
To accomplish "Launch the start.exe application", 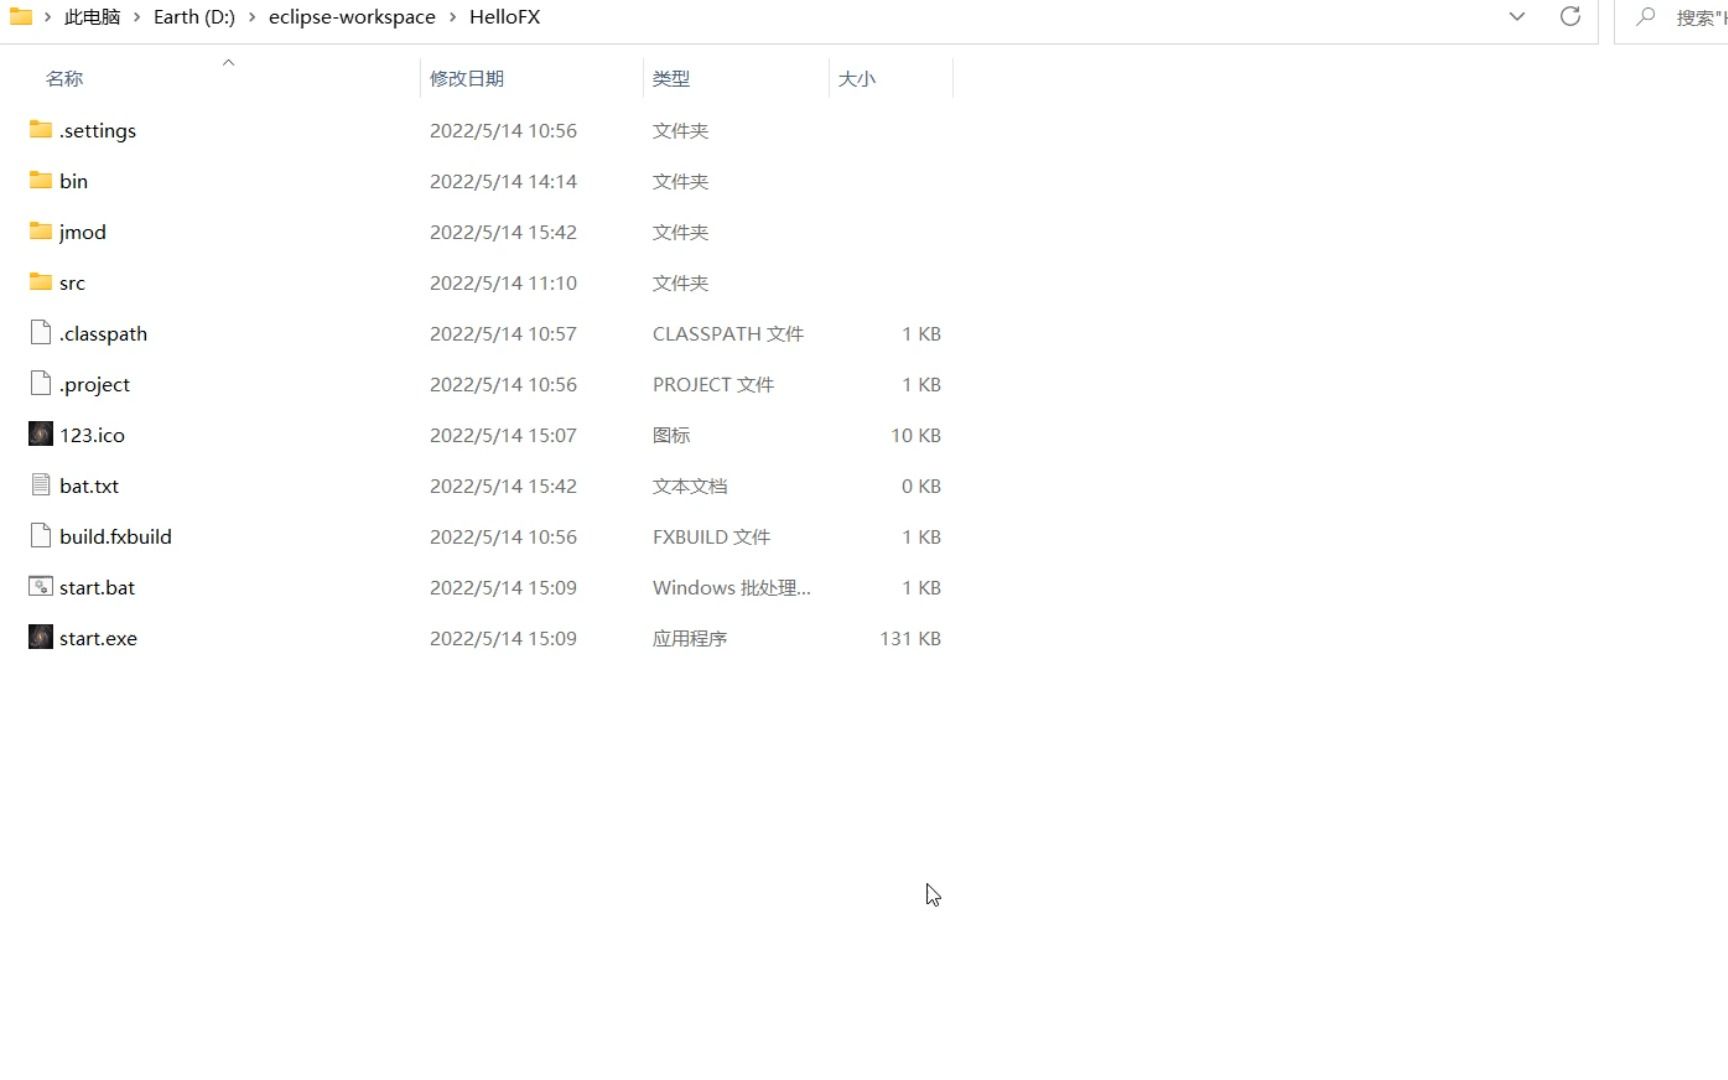I will point(98,638).
